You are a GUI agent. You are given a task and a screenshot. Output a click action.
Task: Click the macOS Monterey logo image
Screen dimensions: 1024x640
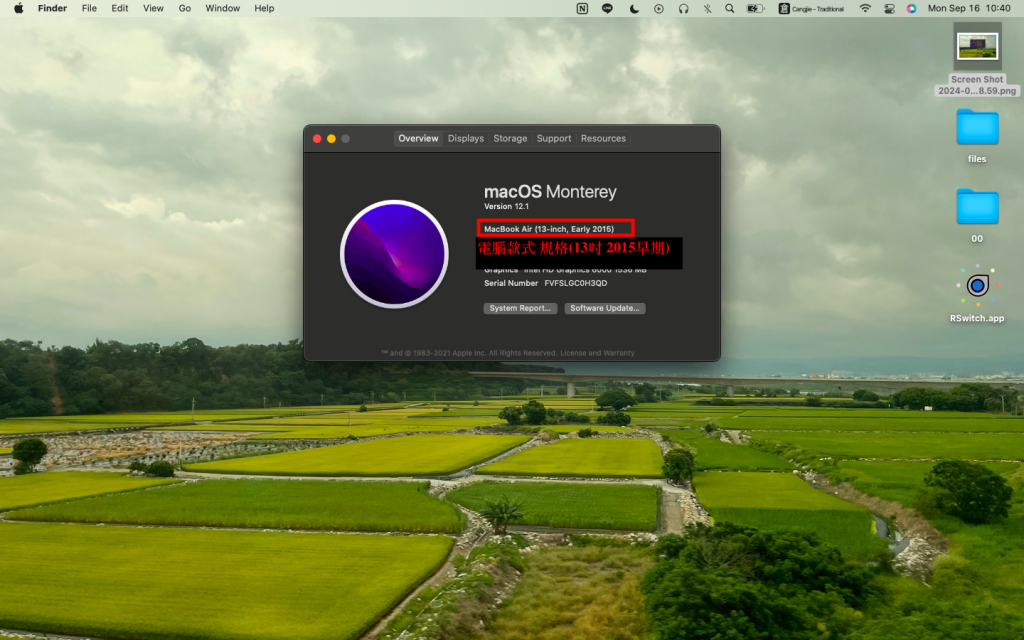pos(394,254)
